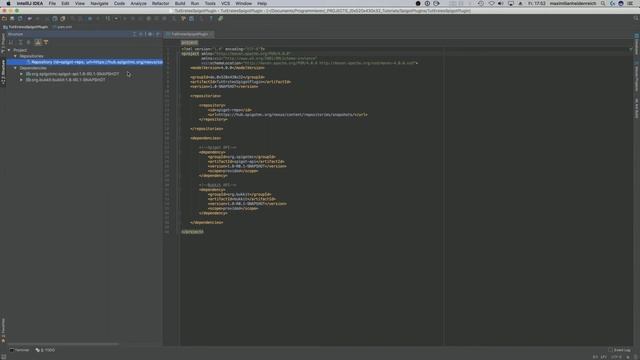The width and height of the screenshot is (640, 360).
Task: Open the VCS menu
Action: click(225, 3)
